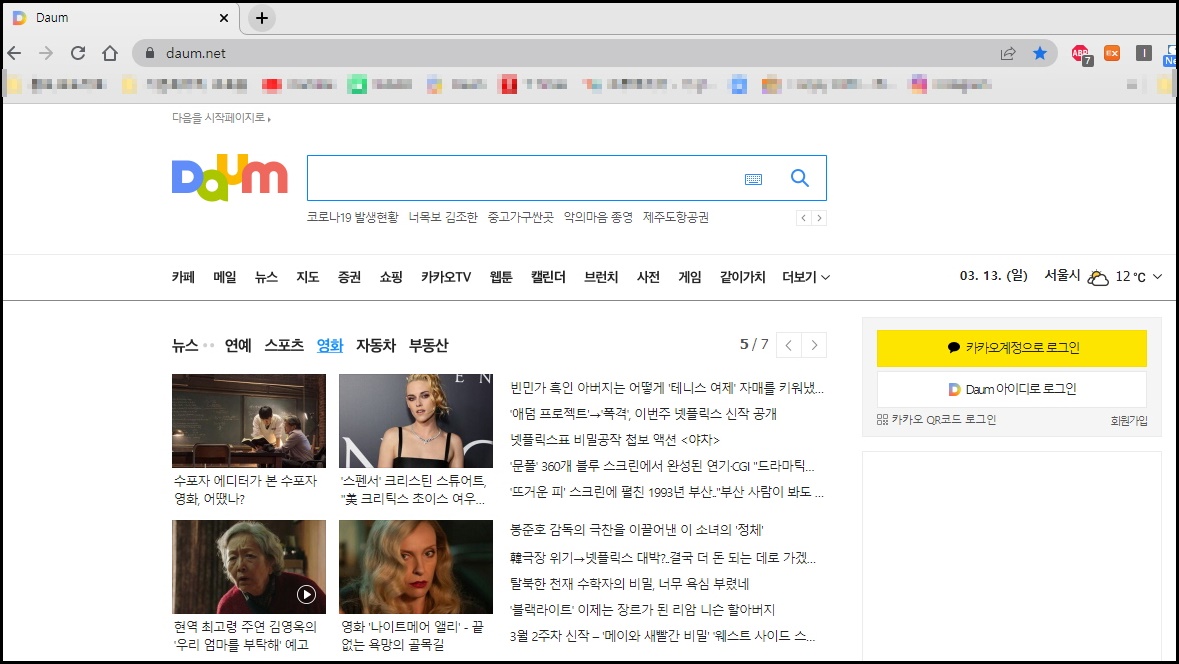Show previous trending keywords arrow
Screen dimensions: 1179x664
804,218
